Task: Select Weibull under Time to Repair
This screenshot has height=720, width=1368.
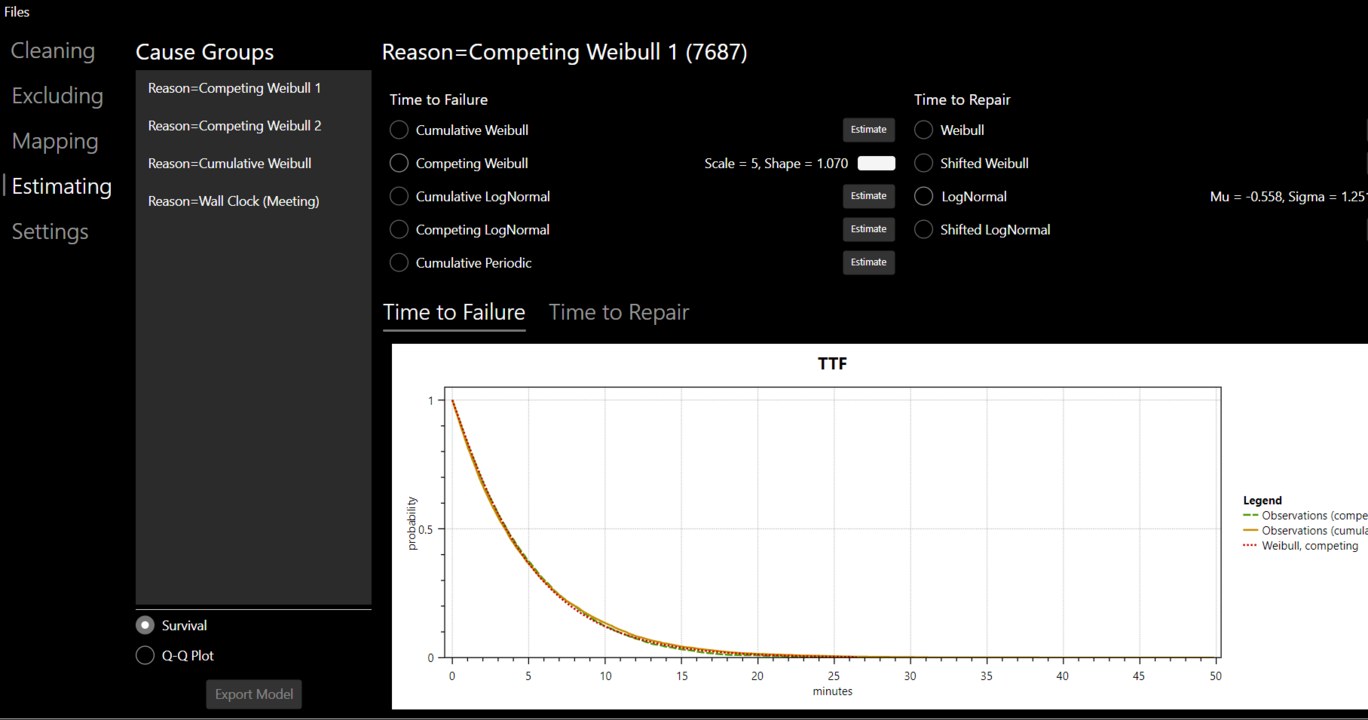Action: point(924,130)
